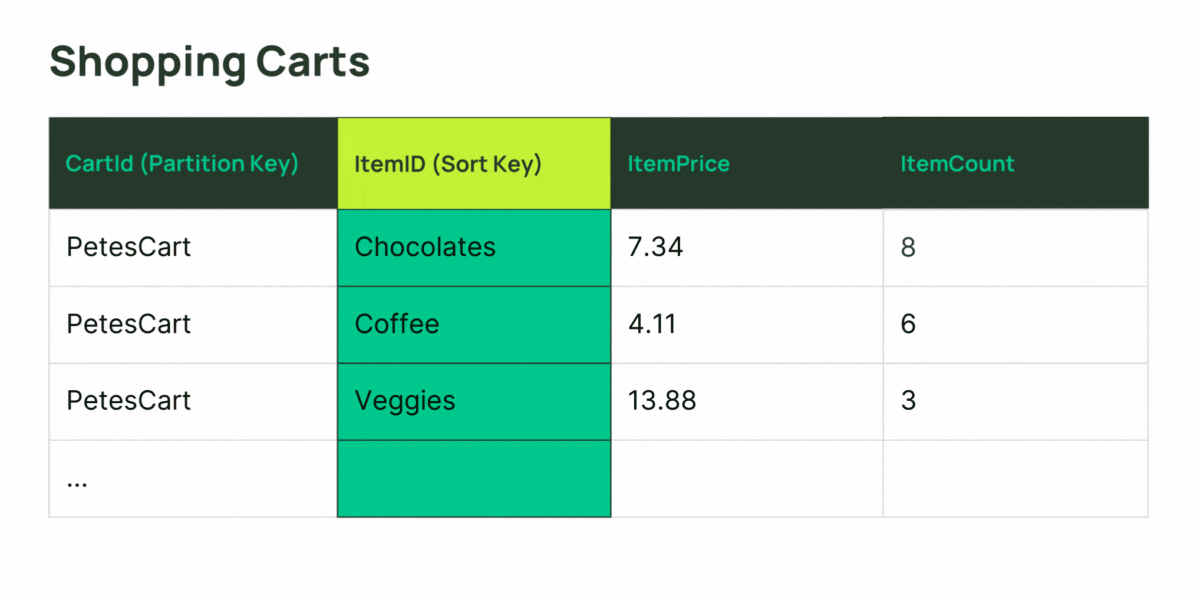Click the ellipsis cell in last row
The height and width of the screenshot is (600, 1200).
(193, 479)
